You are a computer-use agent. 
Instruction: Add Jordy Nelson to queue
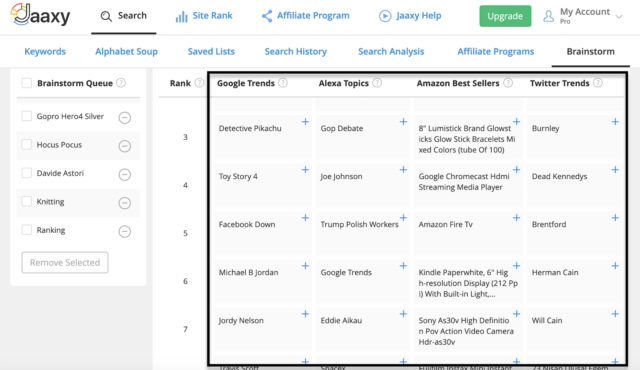point(305,314)
